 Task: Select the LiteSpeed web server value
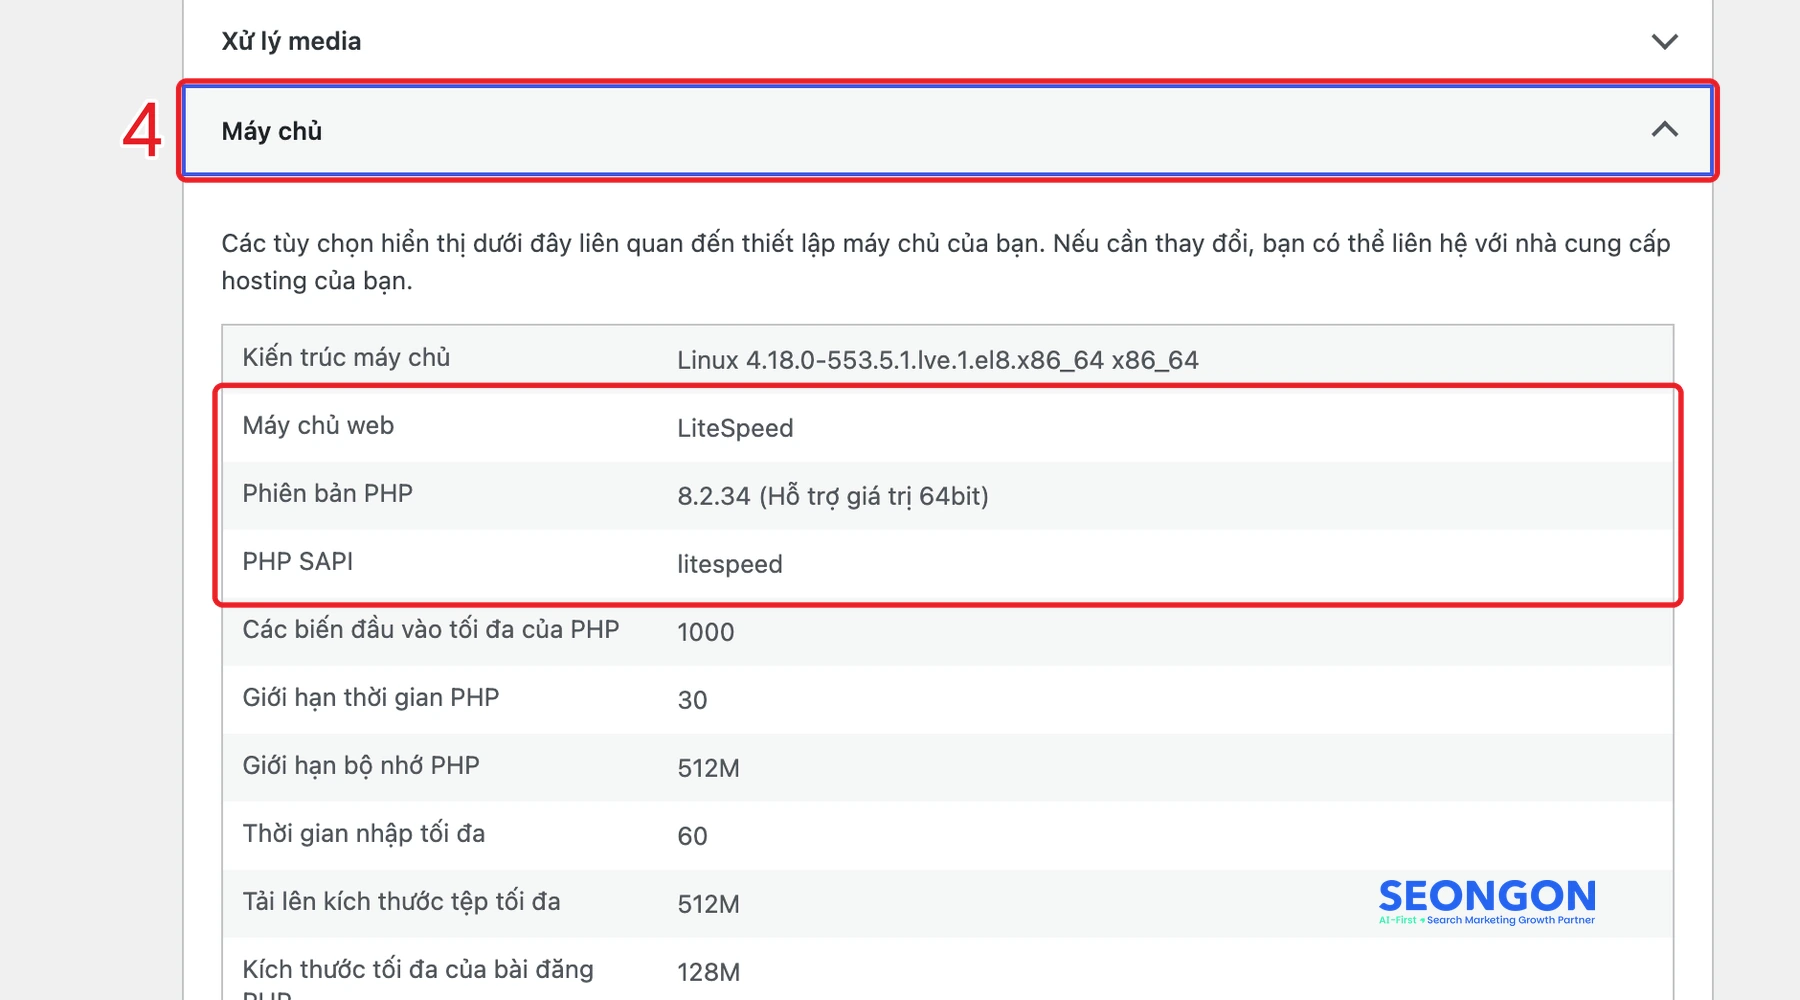coord(735,428)
